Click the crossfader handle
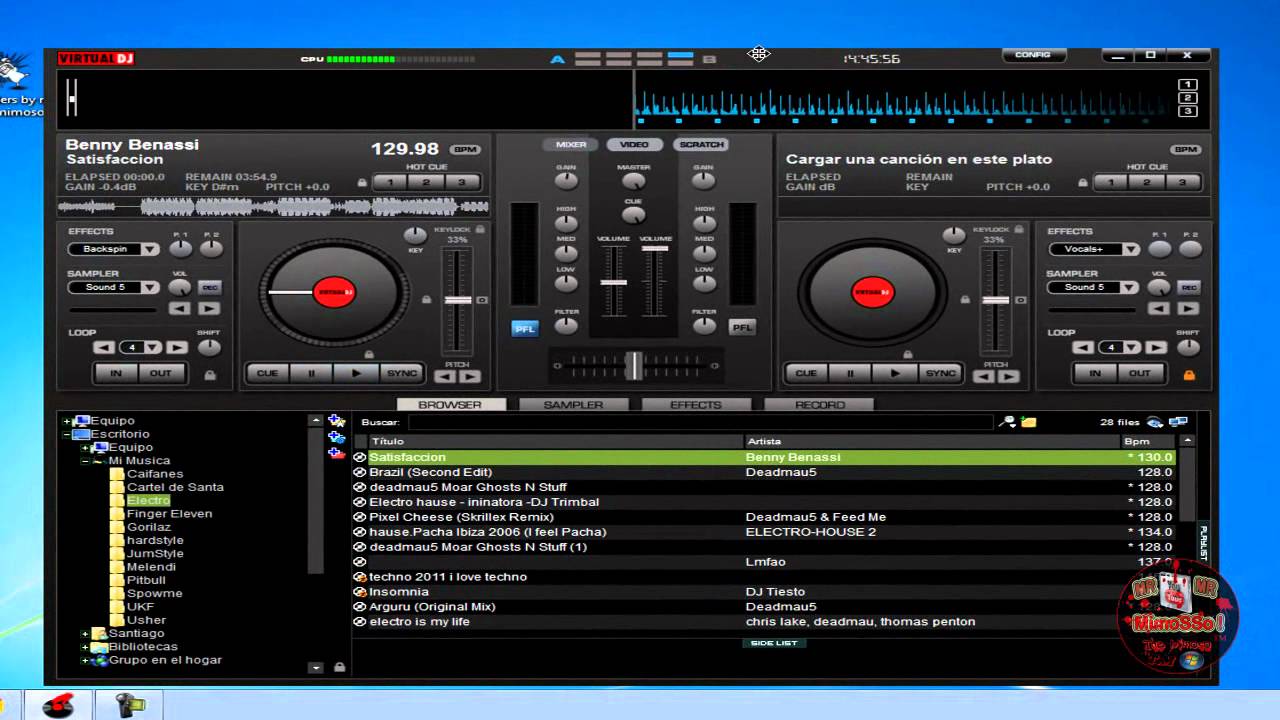This screenshot has height=720, width=1280. (x=634, y=365)
